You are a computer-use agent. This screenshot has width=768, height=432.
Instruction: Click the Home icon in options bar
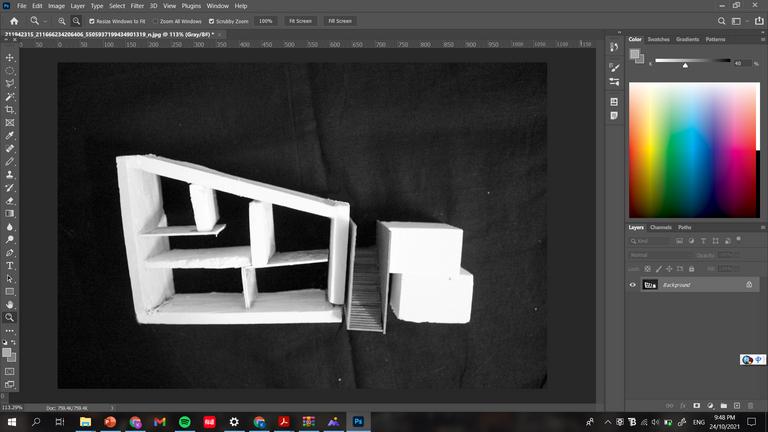coord(14,21)
